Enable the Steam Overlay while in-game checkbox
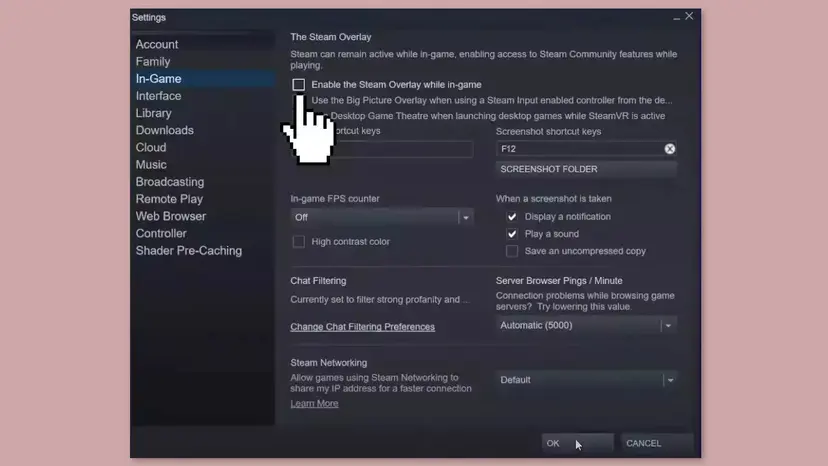Viewport: 828px width, 466px height. click(x=298, y=85)
